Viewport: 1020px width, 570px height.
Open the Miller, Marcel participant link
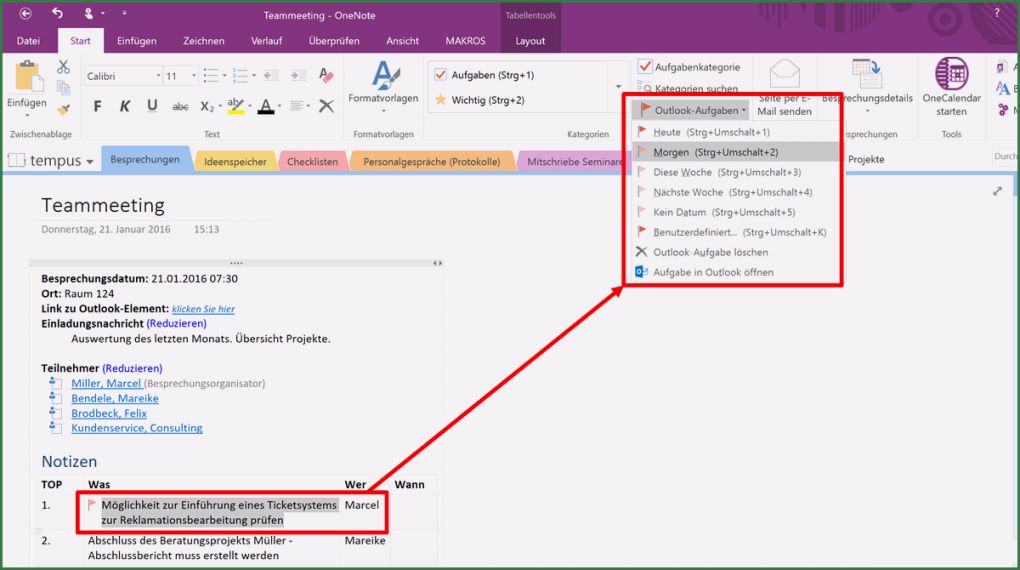coord(106,383)
